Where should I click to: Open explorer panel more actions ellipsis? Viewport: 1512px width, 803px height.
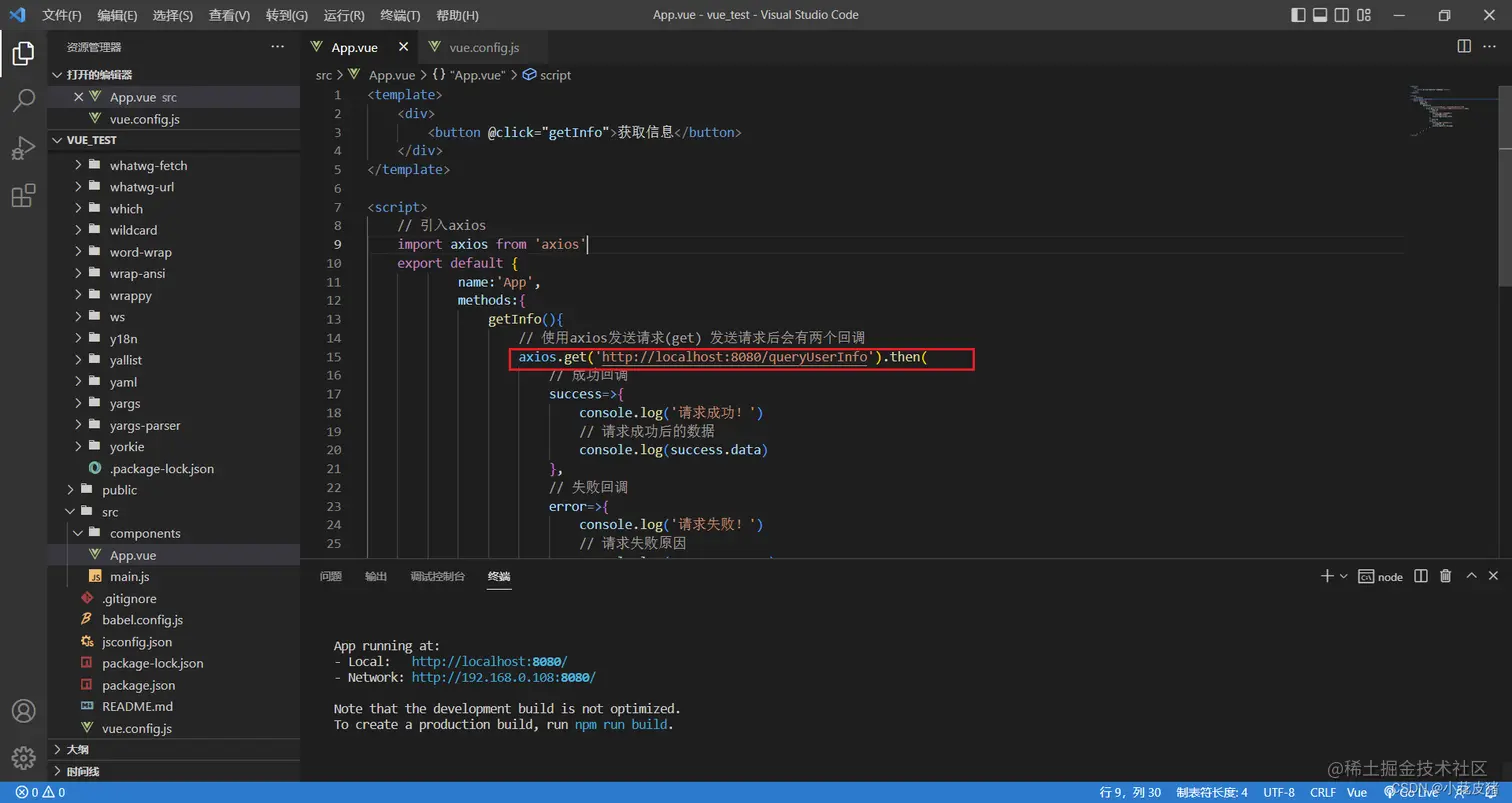pyautogui.click(x=278, y=47)
